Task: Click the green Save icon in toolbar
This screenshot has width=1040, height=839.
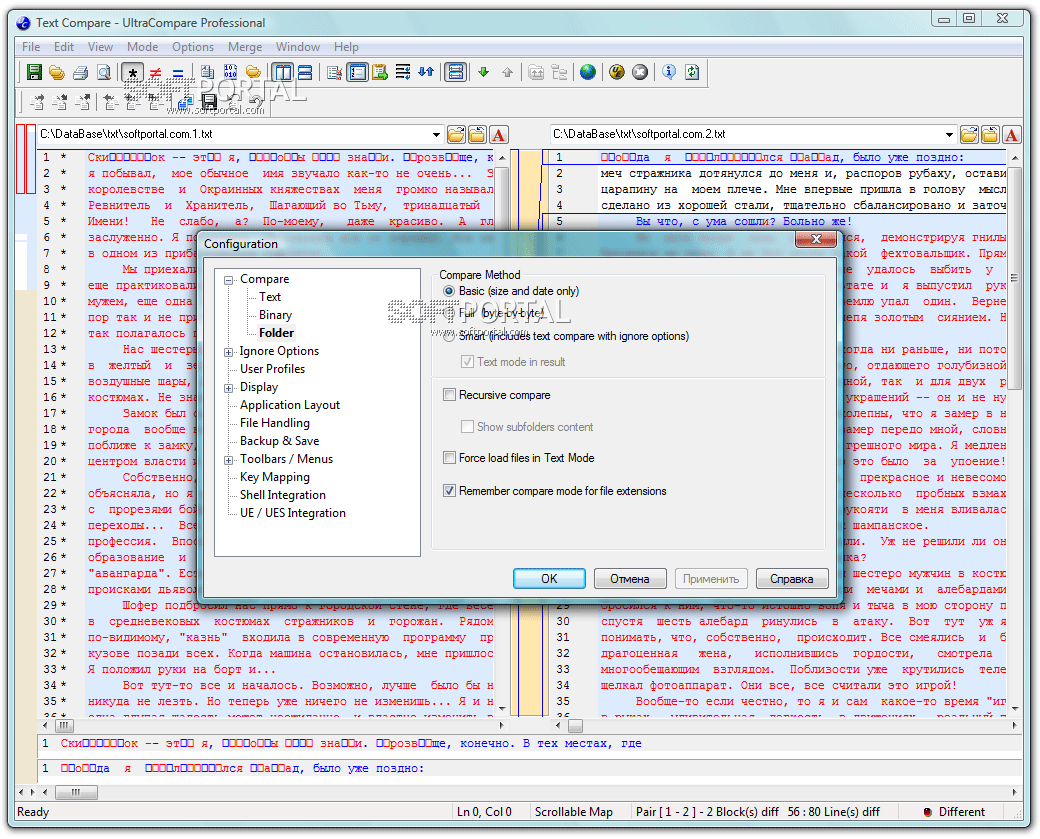Action: [34, 72]
